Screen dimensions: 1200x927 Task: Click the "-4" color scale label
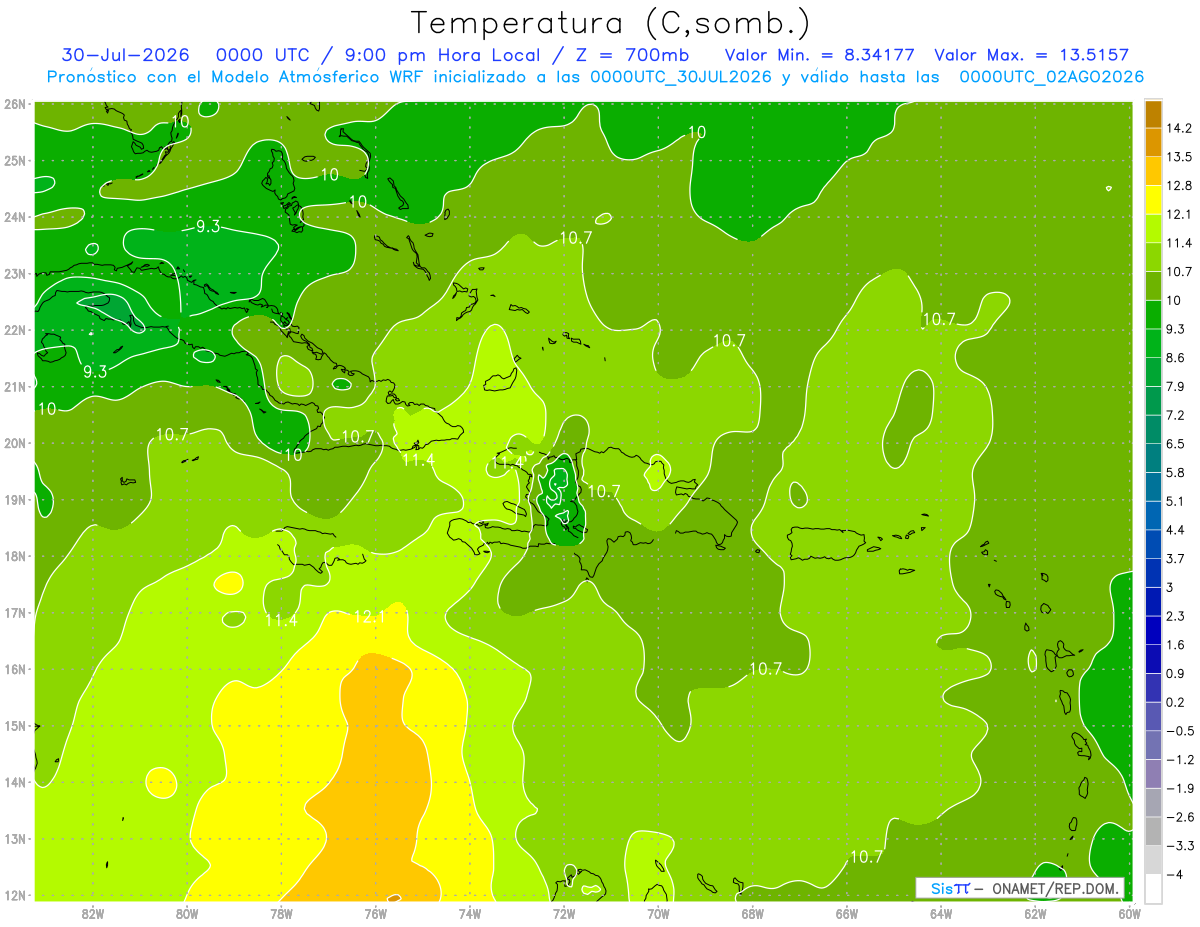coord(1176,875)
